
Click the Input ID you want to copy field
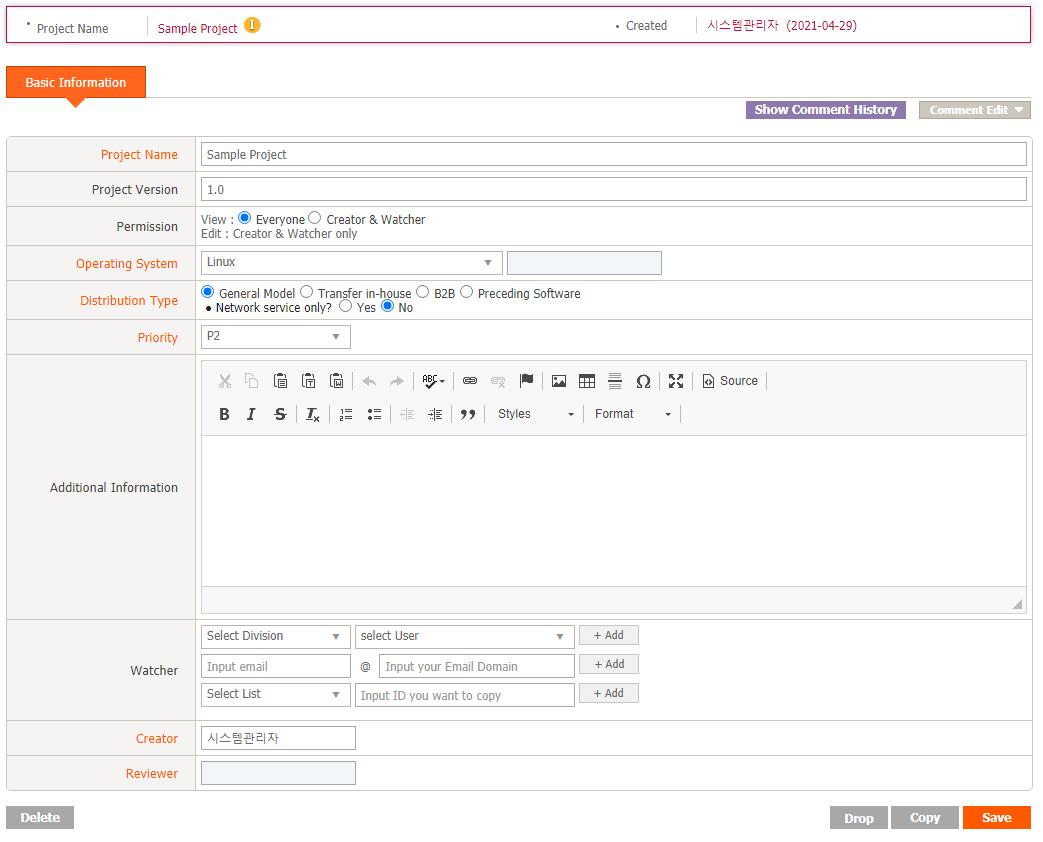click(x=464, y=695)
